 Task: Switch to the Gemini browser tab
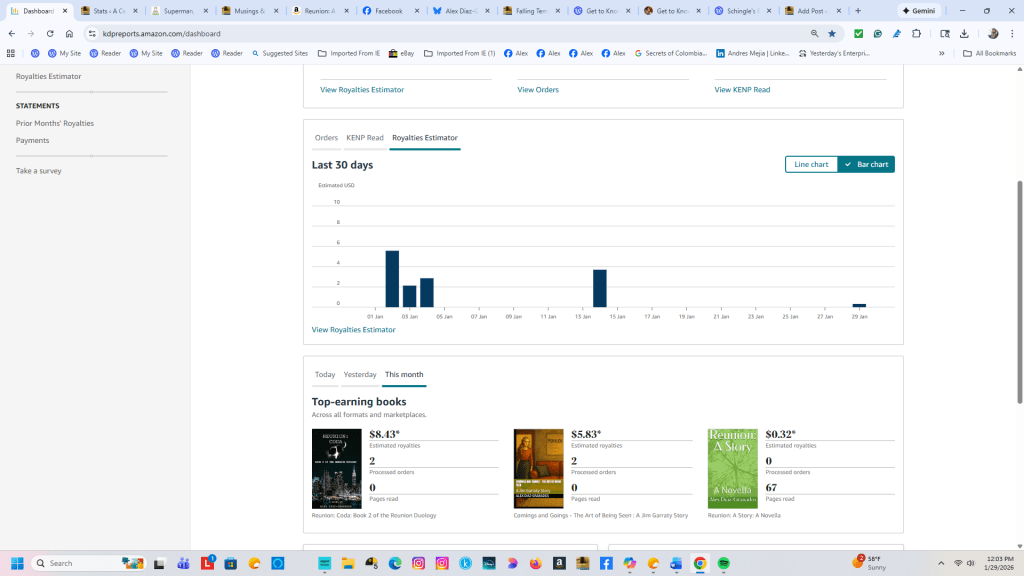[x=918, y=10]
